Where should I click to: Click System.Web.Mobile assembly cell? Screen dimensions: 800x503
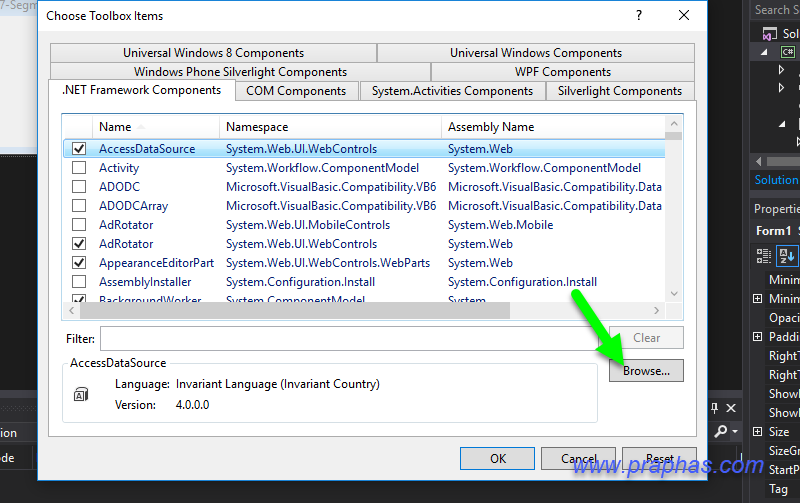(x=500, y=225)
